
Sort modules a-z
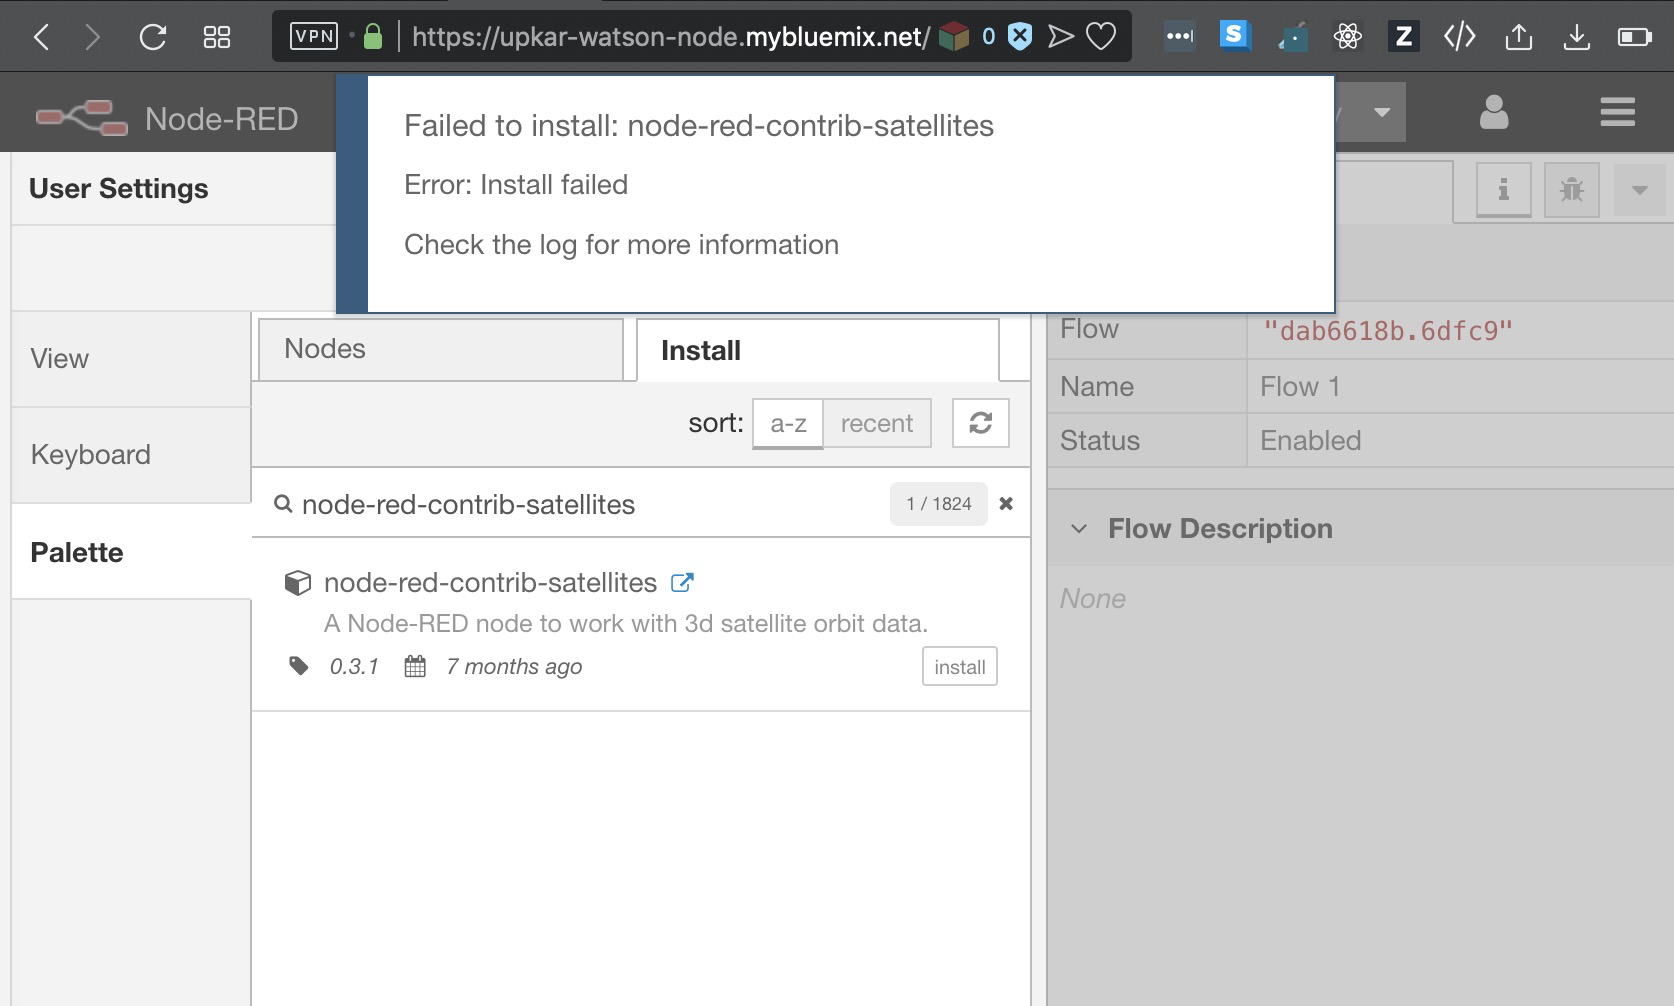click(x=788, y=423)
